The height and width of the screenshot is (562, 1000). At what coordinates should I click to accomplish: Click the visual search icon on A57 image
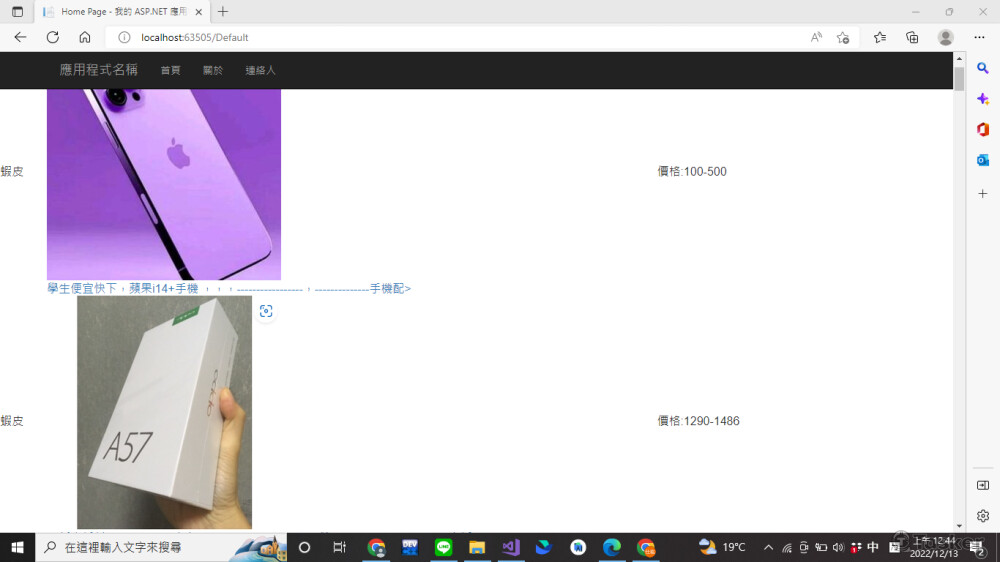point(266,311)
